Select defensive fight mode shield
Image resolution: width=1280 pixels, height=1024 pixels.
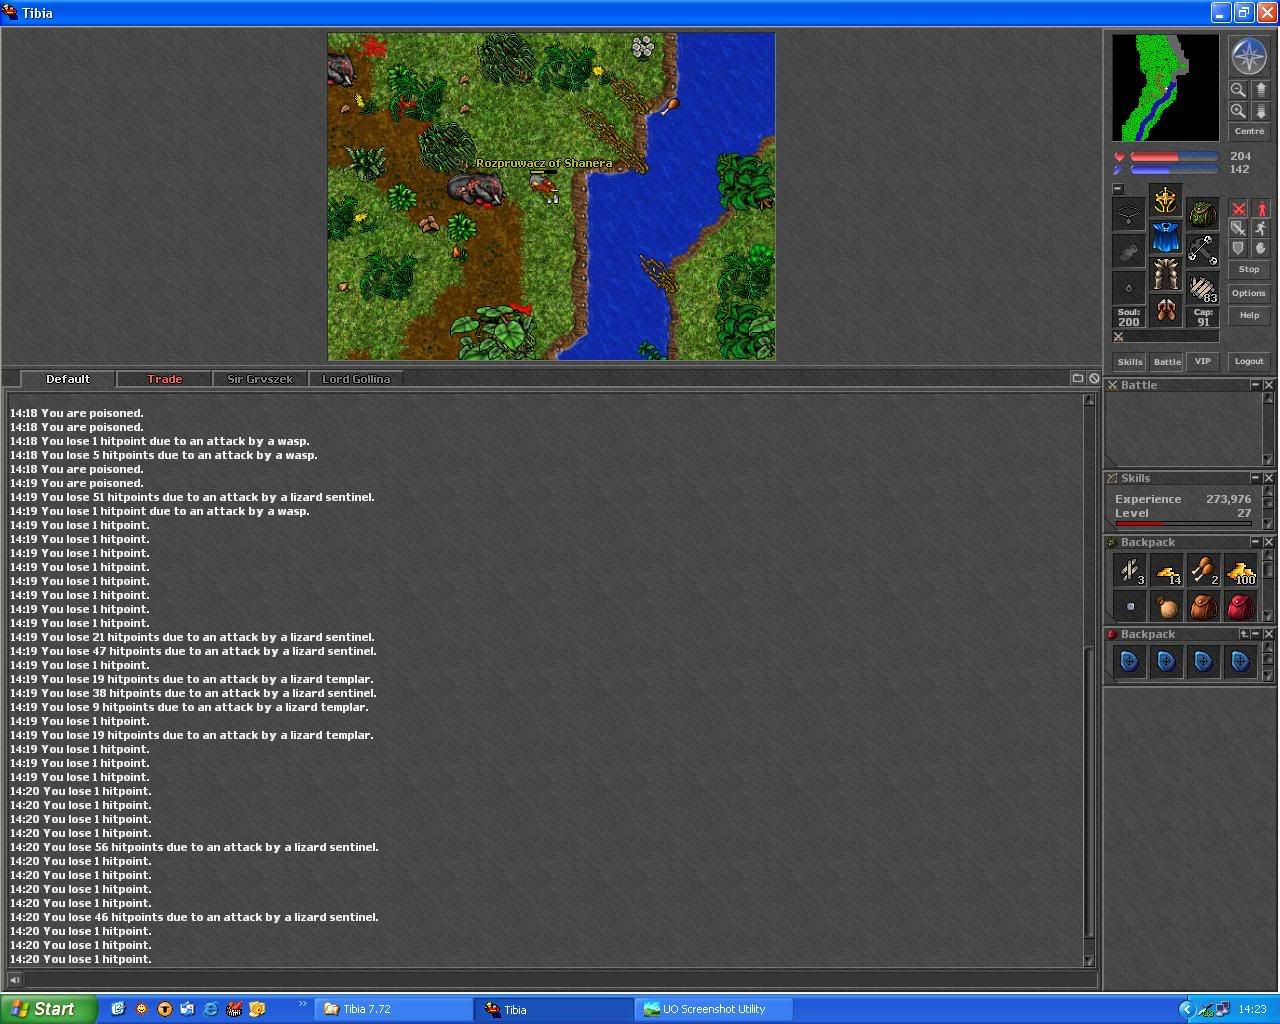click(x=1239, y=248)
